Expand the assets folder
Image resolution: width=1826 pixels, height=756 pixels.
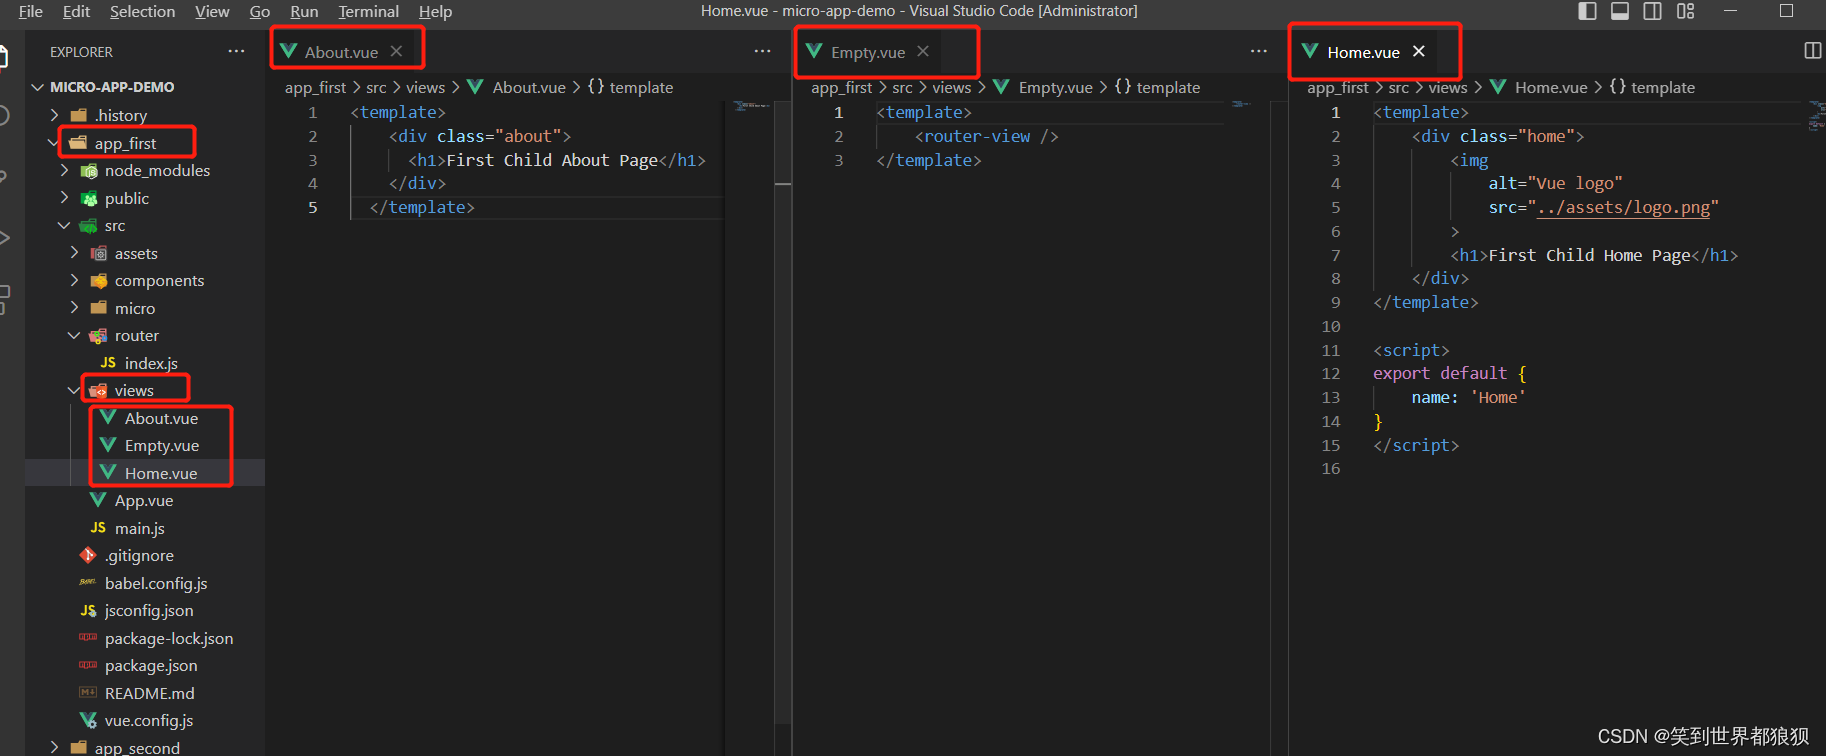[75, 253]
